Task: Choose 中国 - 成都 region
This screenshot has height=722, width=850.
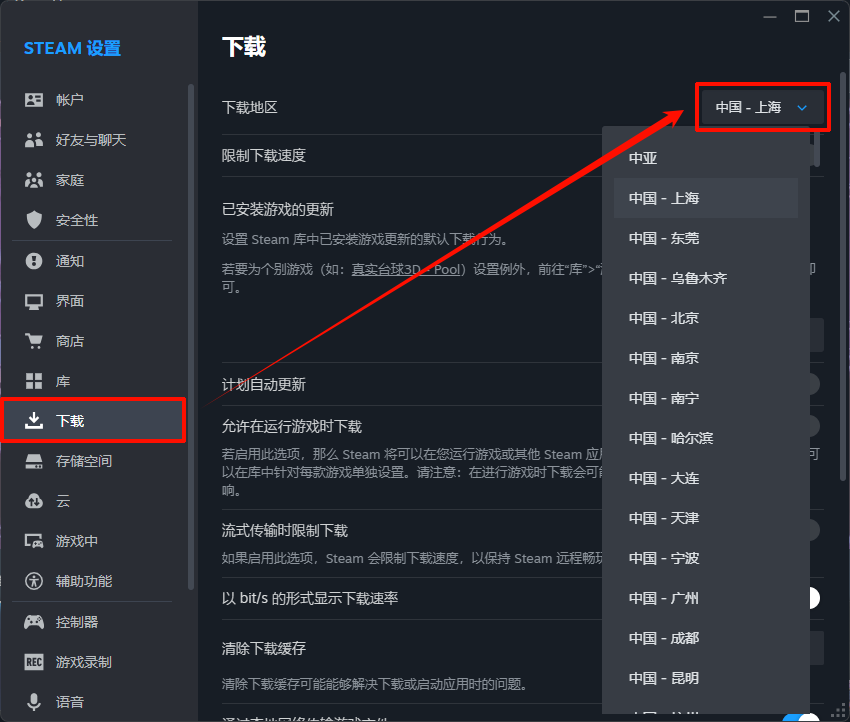Action: (705, 639)
